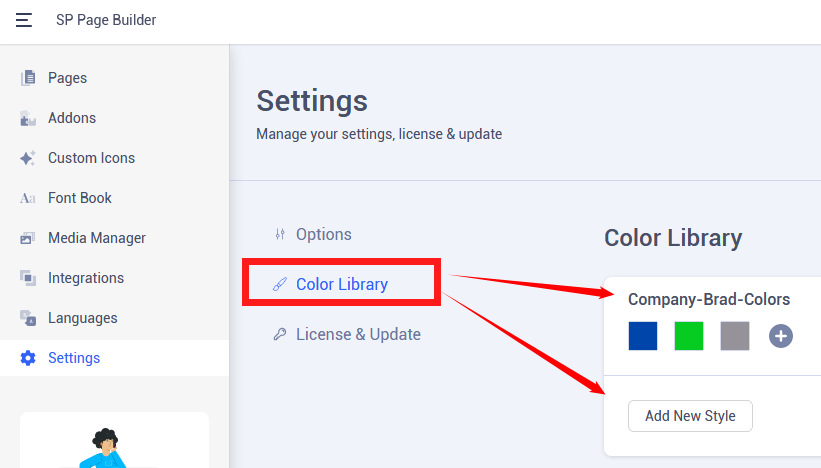Click the Languages sidebar icon
The height and width of the screenshot is (468, 821).
(x=28, y=318)
